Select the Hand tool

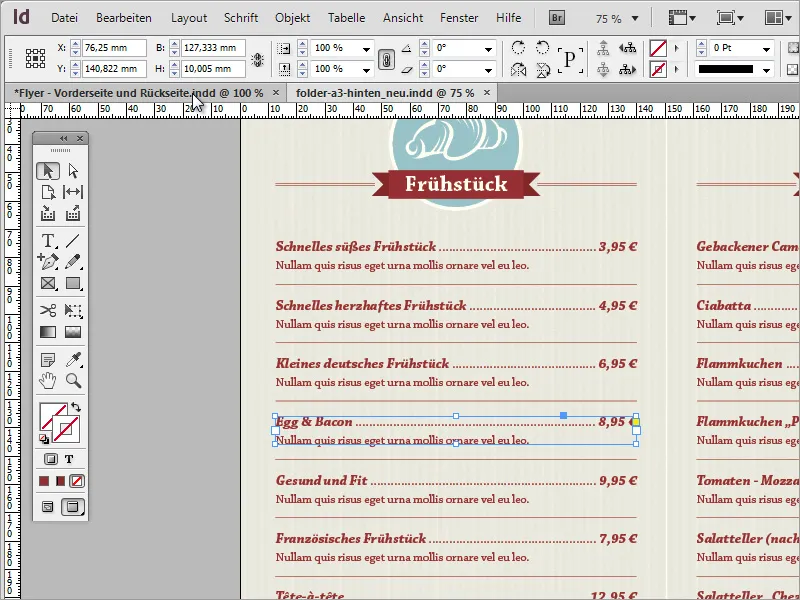point(48,381)
